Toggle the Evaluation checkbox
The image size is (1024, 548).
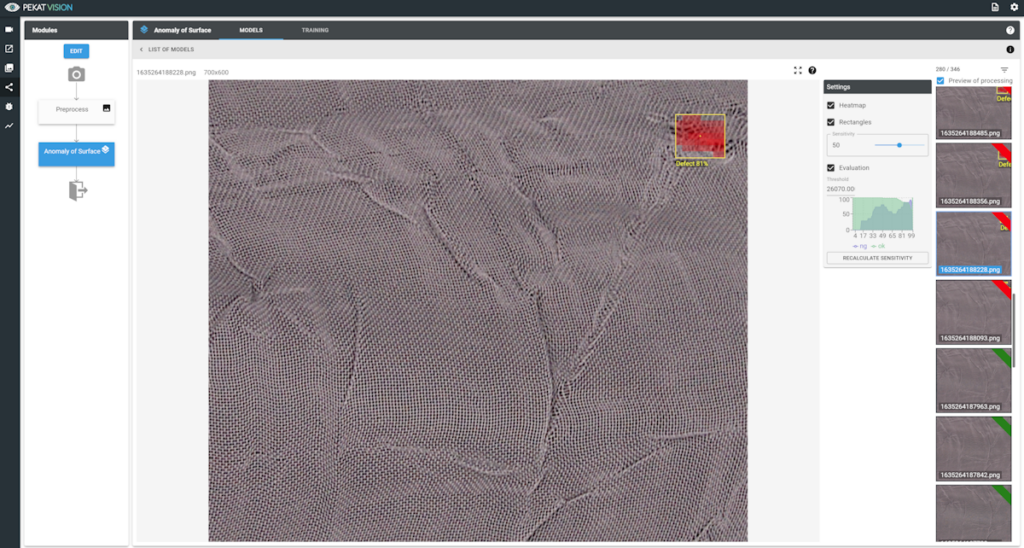click(x=831, y=168)
